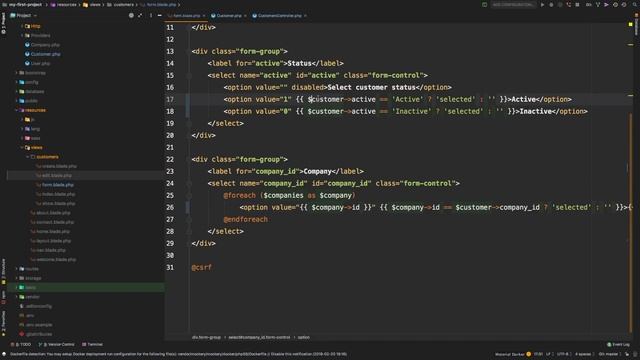This screenshot has height=360, width=640.
Task: Click the Run with Coverage icon
Action: click(x=560, y=5)
